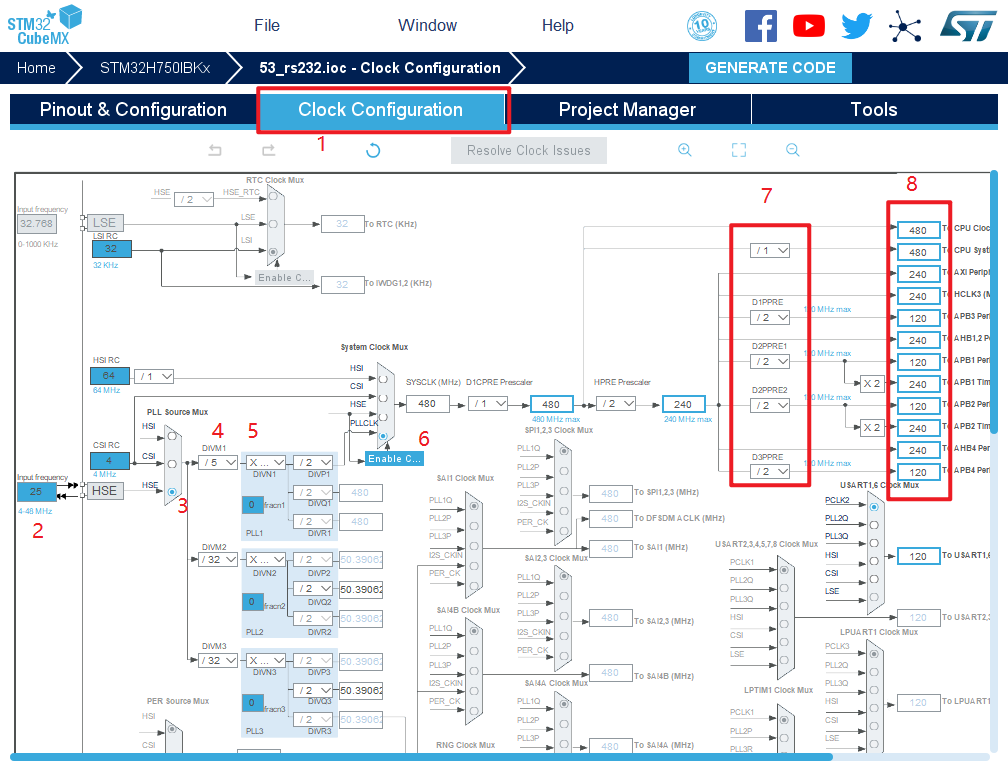Screen dimensions: 1008x771
Task: Select PLLCLK in System Clock Mux
Action: pyautogui.click(x=382, y=435)
